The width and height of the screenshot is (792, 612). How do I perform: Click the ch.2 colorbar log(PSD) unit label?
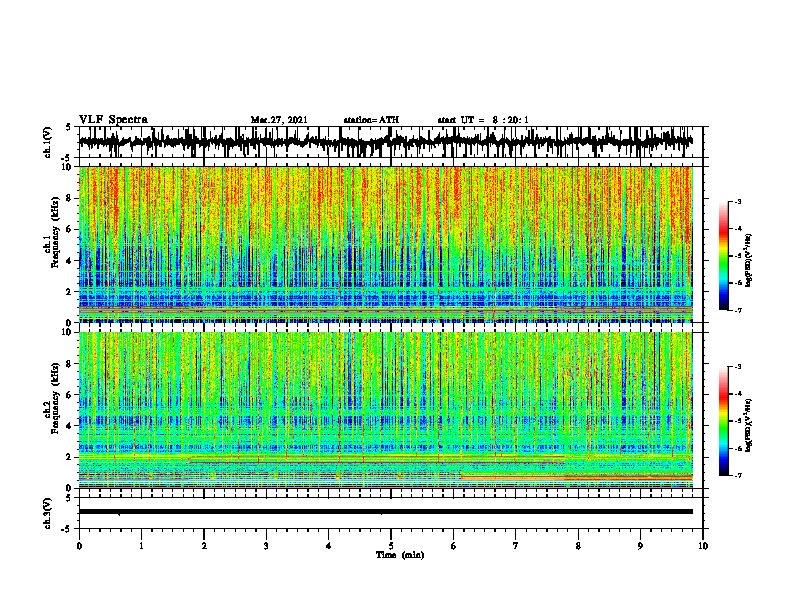749,425
